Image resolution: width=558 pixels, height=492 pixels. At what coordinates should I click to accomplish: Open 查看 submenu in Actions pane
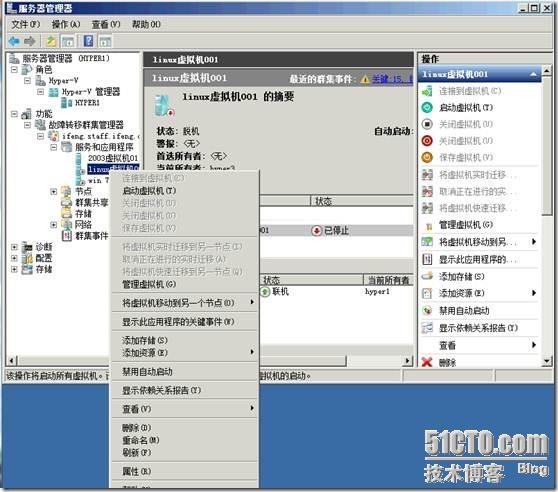[480, 345]
